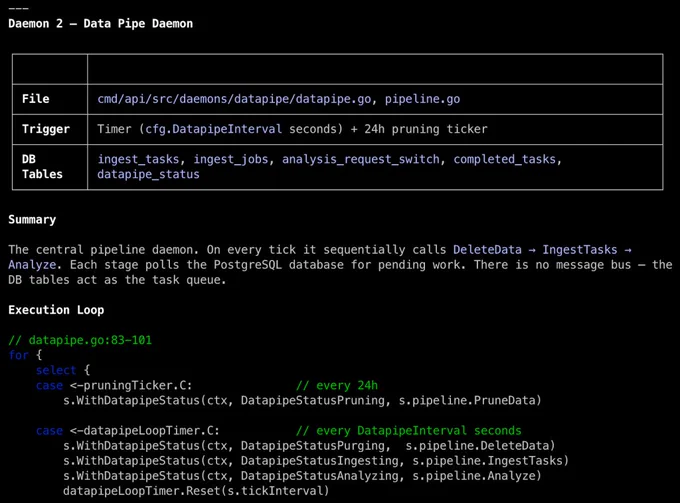680x503 pixels.
Task: Click the pipeline.go file name
Action: point(422,99)
